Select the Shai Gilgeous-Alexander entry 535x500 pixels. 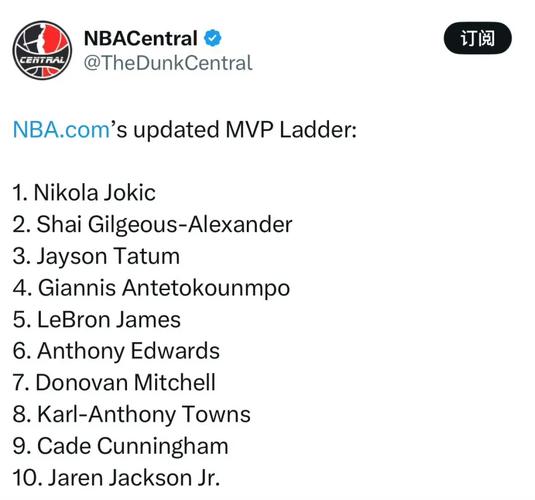tap(153, 225)
